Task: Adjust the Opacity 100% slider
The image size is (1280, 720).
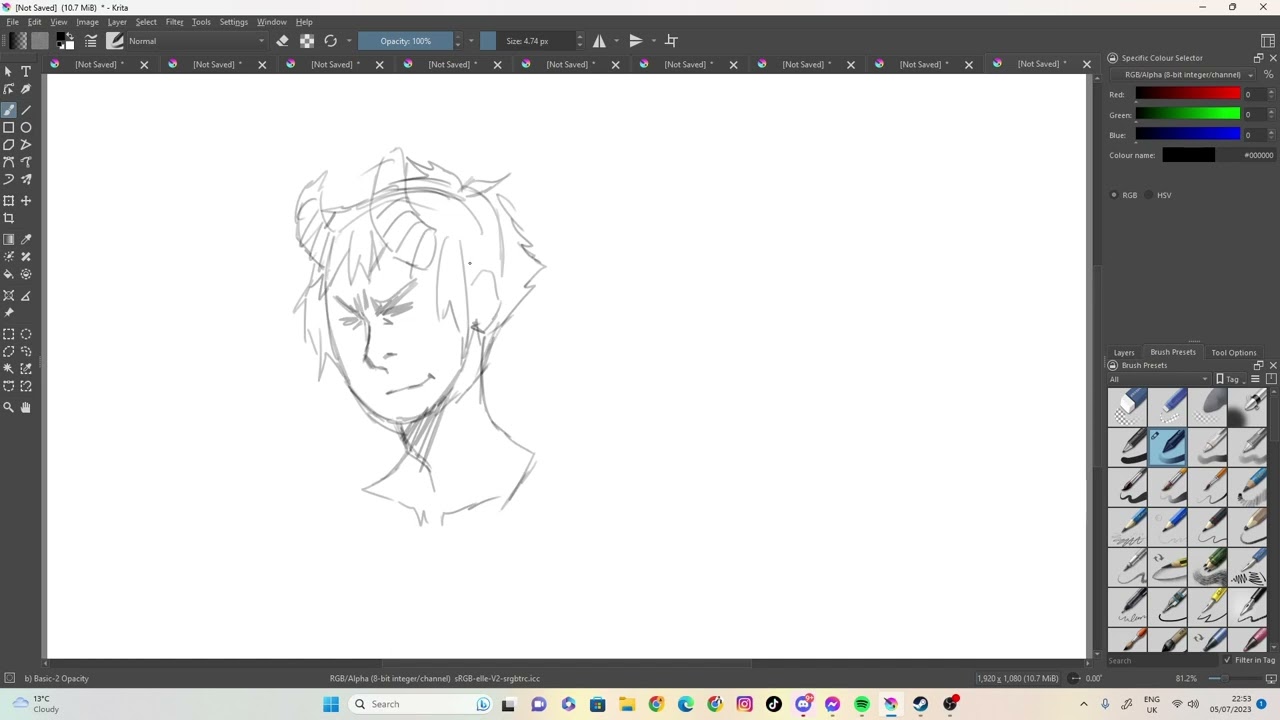Action: click(406, 41)
